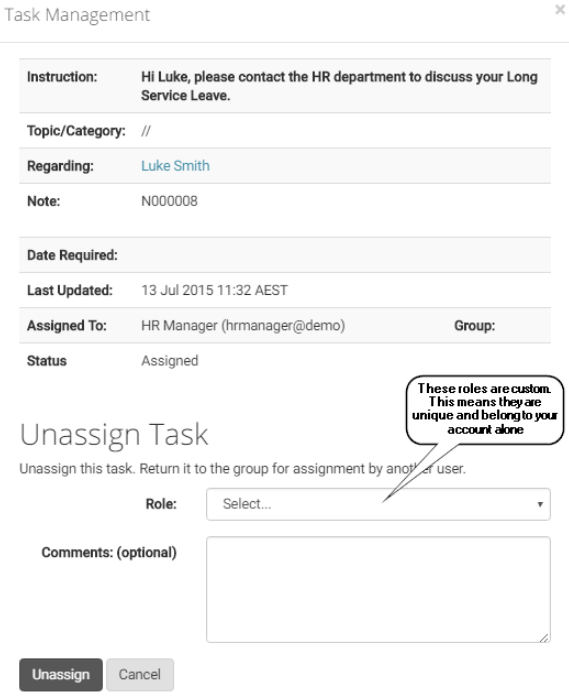Screen dimensions: 569x696
Task: Click the Unassign Task heading
Action: 114,434
